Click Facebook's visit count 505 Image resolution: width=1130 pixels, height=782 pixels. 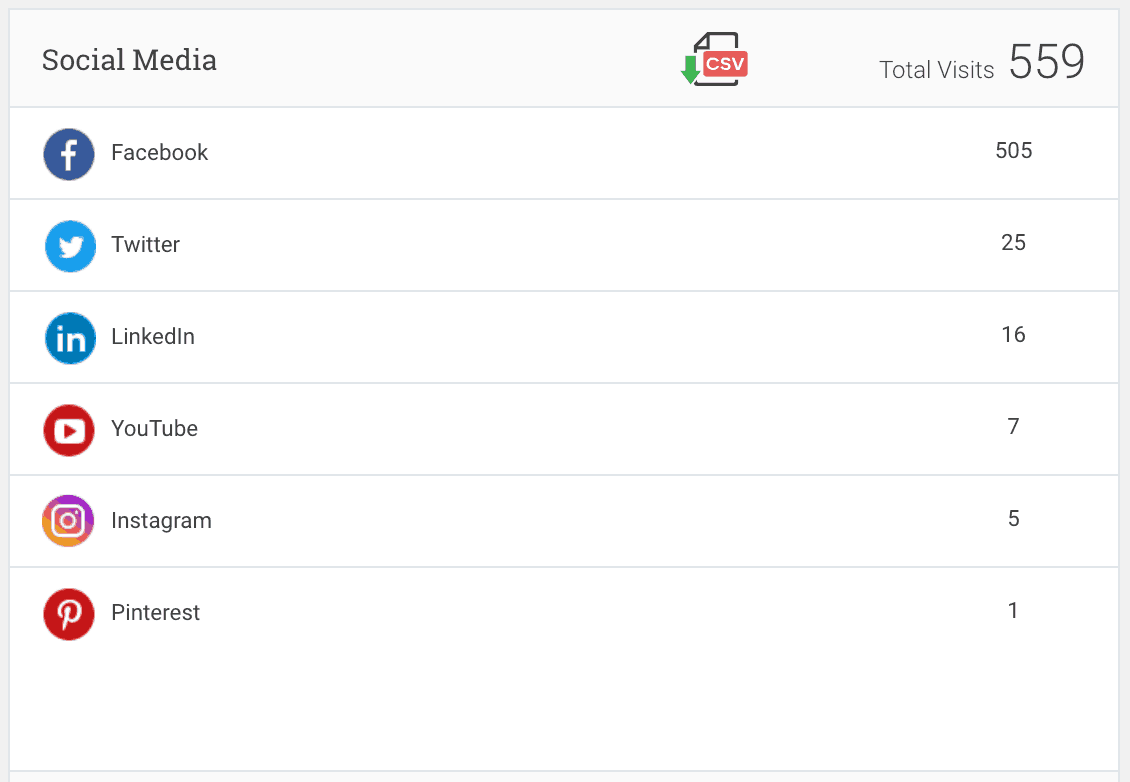tap(1013, 151)
